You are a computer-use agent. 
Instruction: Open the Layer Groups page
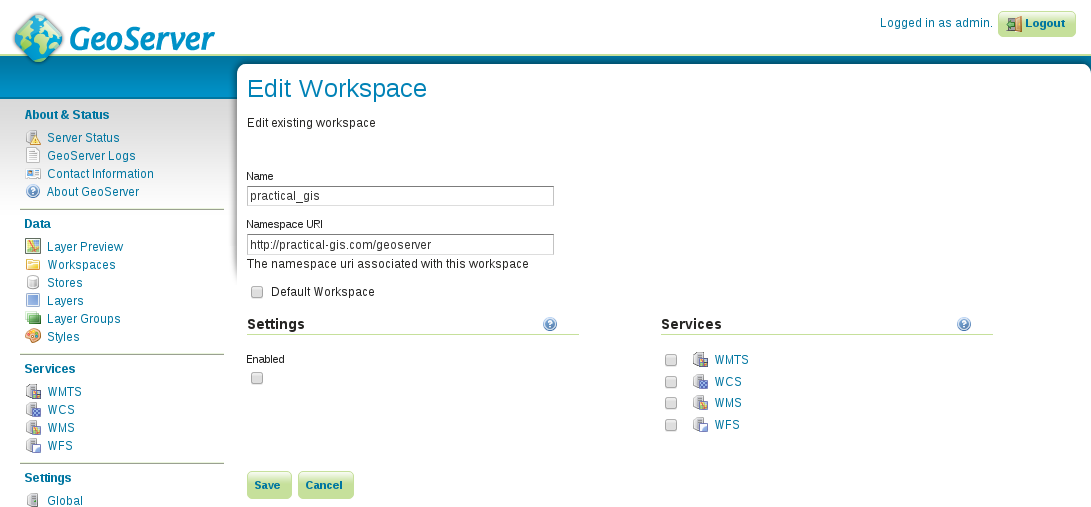pos(83,319)
